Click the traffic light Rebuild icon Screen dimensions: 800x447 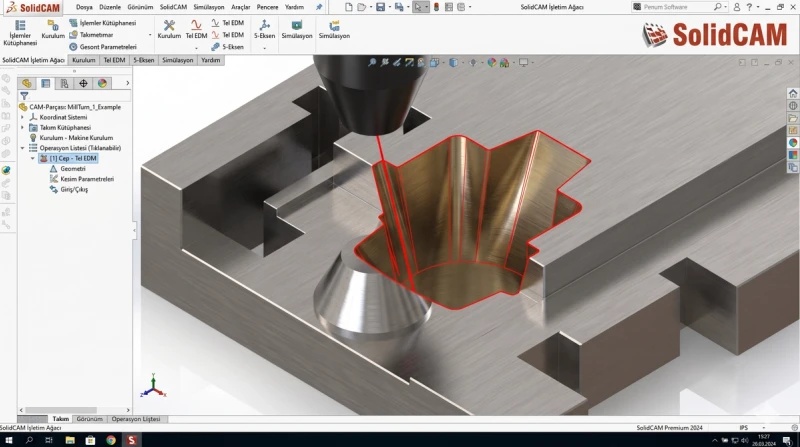click(436, 7)
